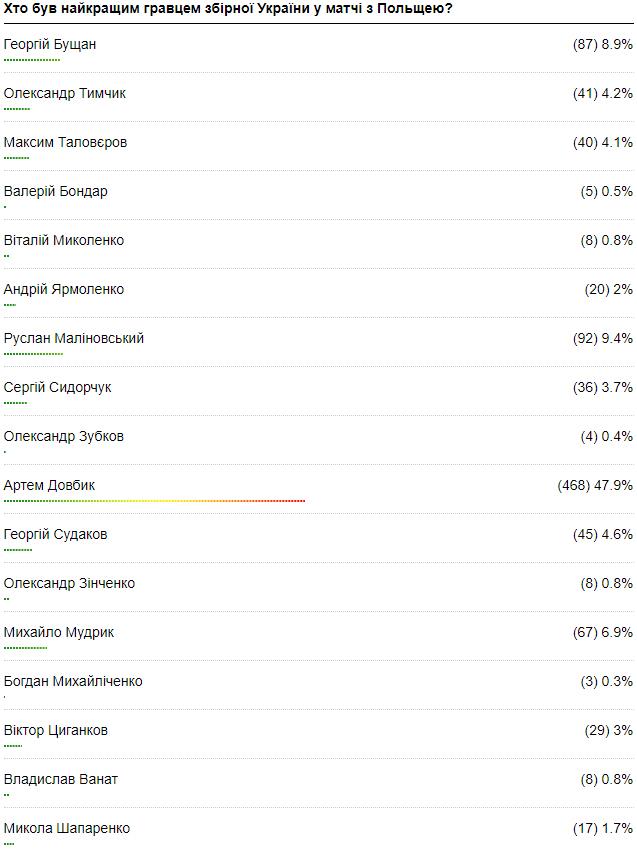Click the Олександр Зубков name
Viewport: 637px width, 850px height.
pyautogui.click(x=64, y=437)
